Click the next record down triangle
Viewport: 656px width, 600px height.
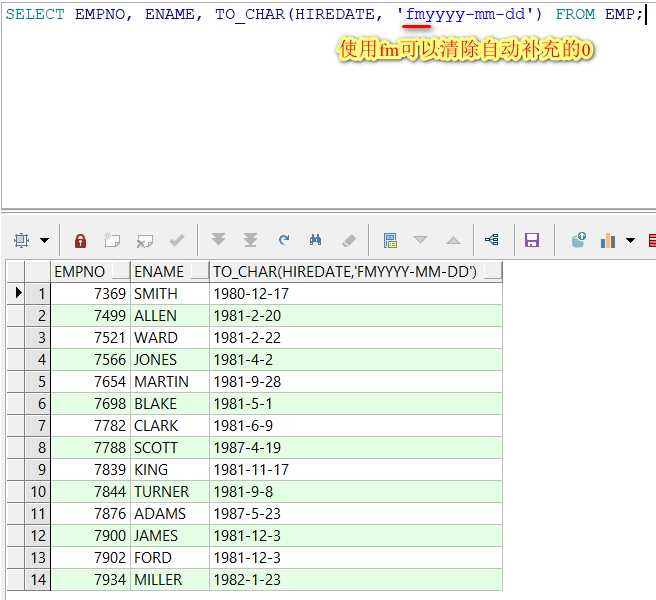click(x=420, y=240)
